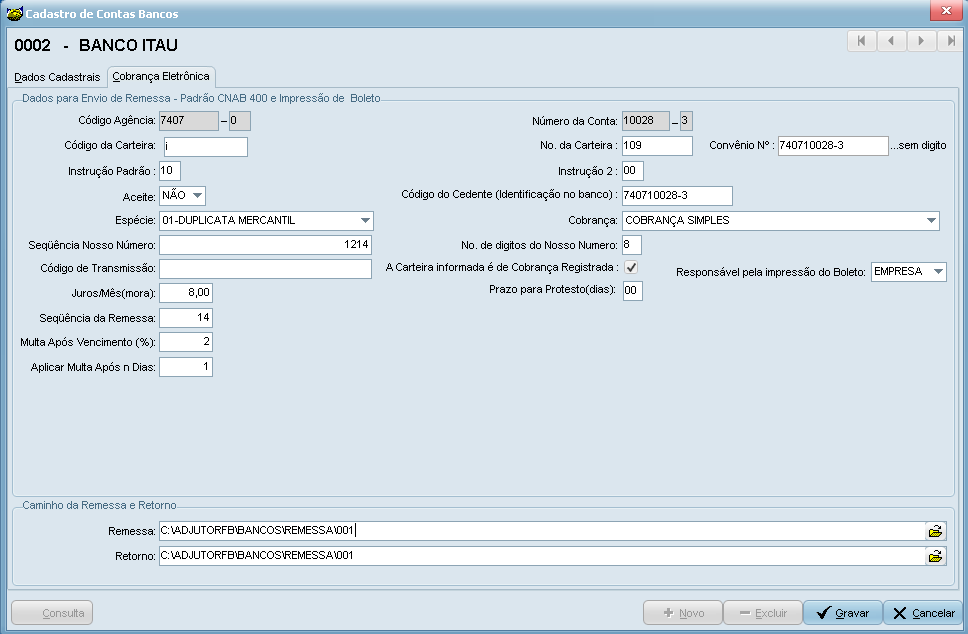This screenshot has width=968, height=634.
Task: Click the agência digit field
Action: point(240,121)
